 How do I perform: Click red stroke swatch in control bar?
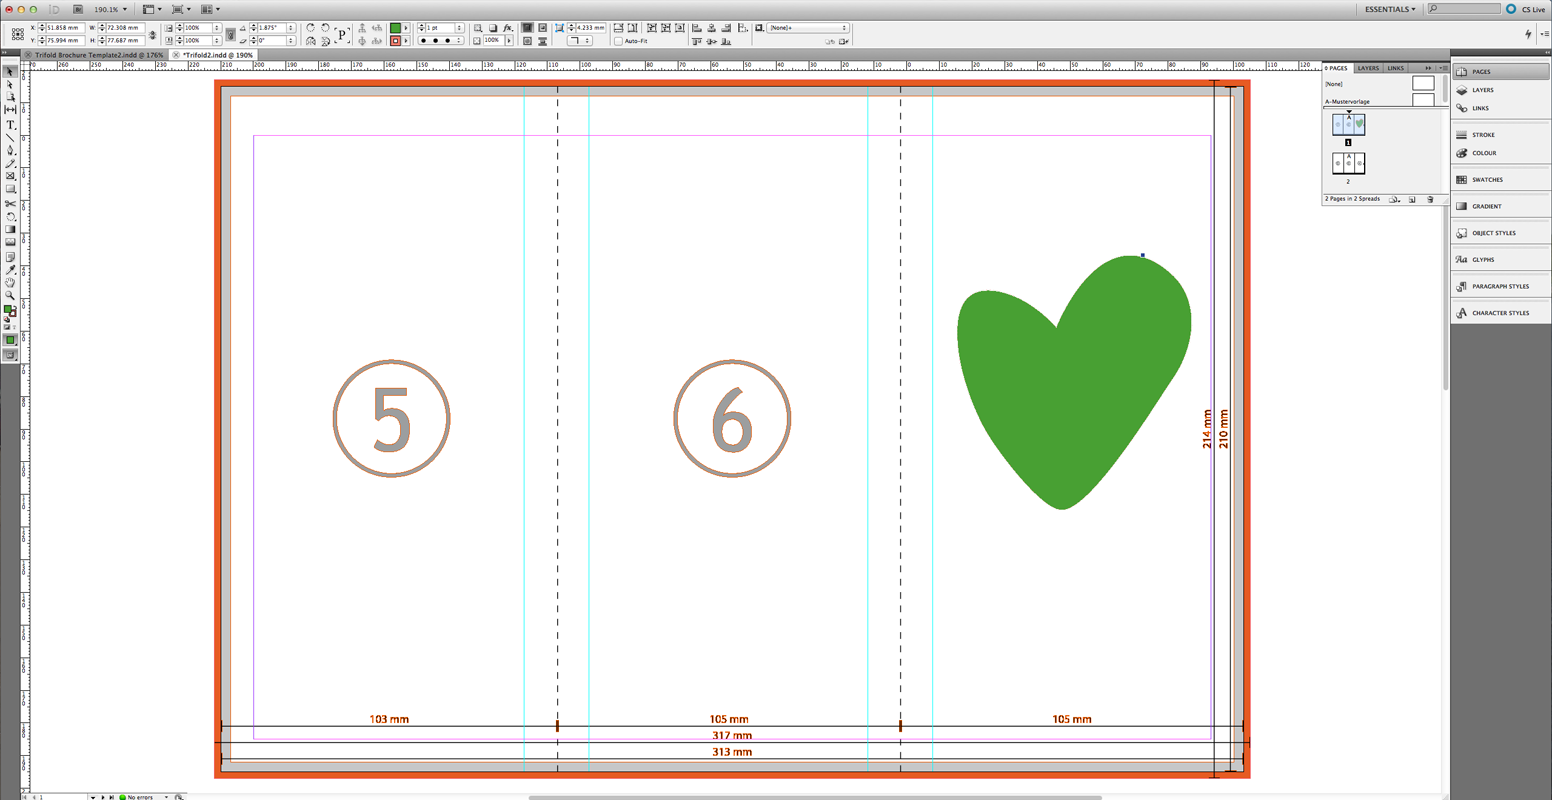pyautogui.click(x=395, y=40)
